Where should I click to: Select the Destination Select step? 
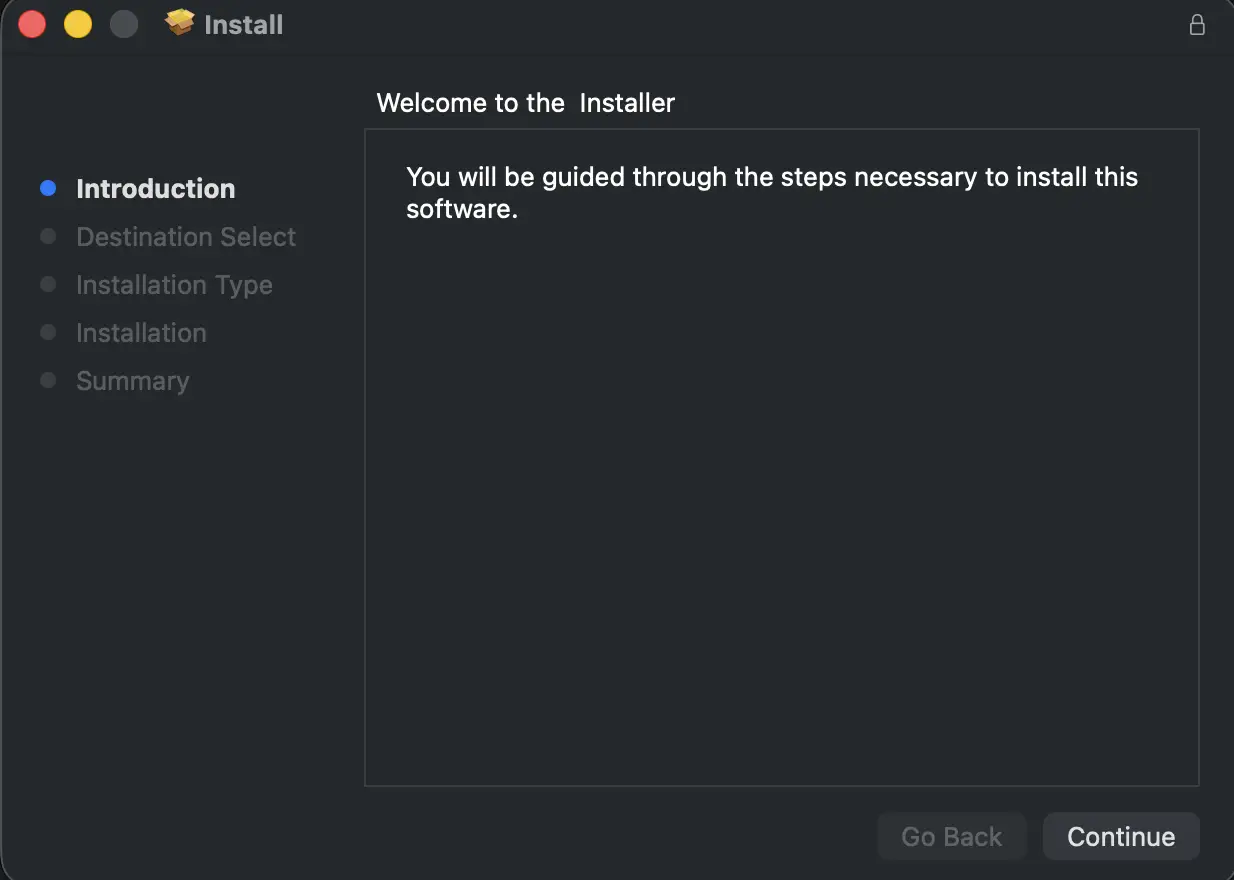185,236
